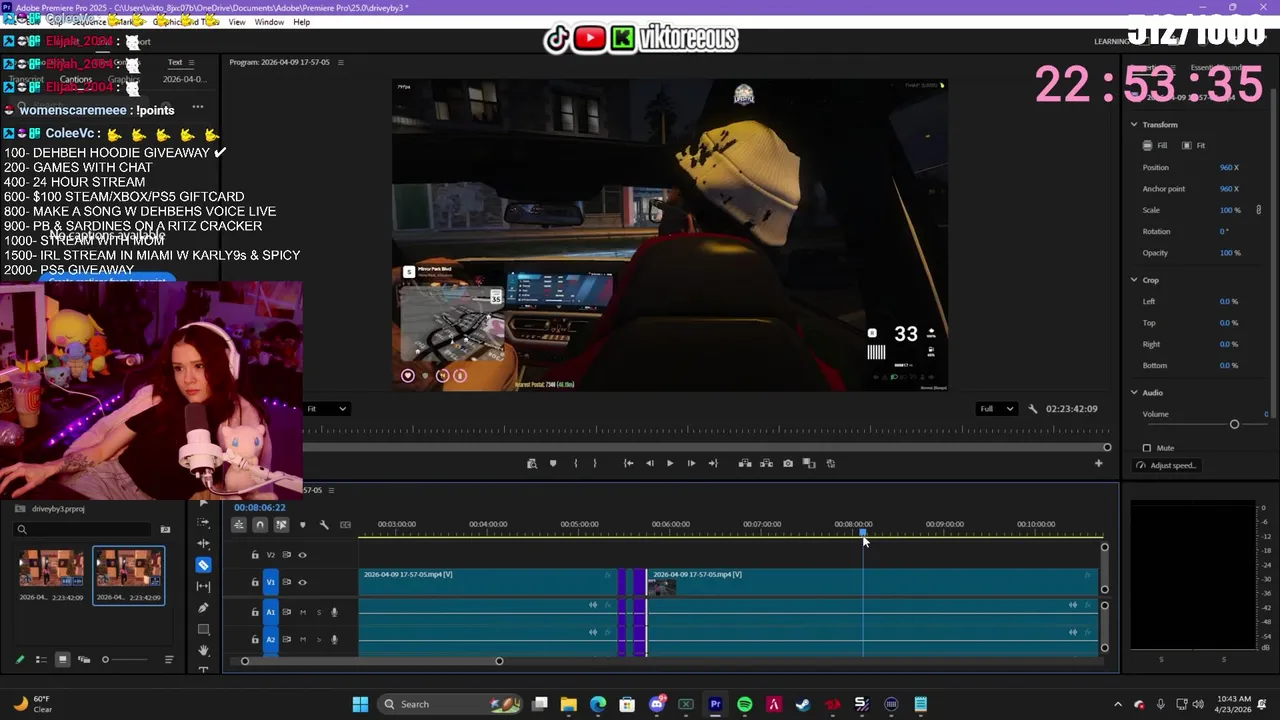Screen dimensions: 1280x720
Task: Click the Fill button under Transform
Action: [x=1155, y=146]
